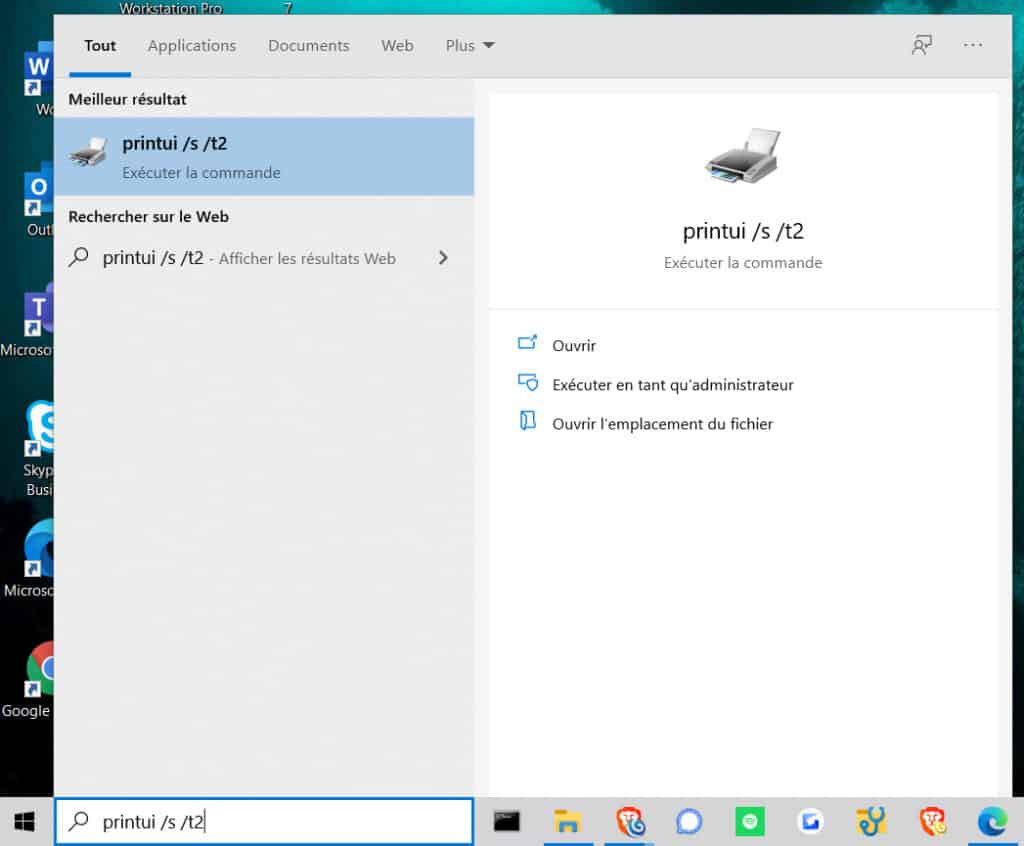Click the large printer icon in preview pane

tap(743, 155)
